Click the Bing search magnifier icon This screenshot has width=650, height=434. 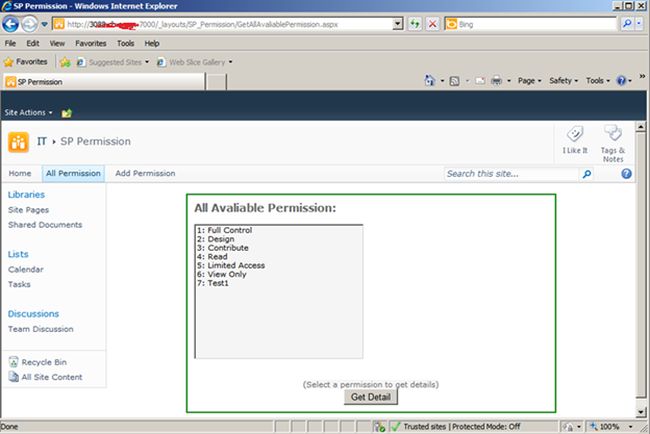tap(627, 24)
